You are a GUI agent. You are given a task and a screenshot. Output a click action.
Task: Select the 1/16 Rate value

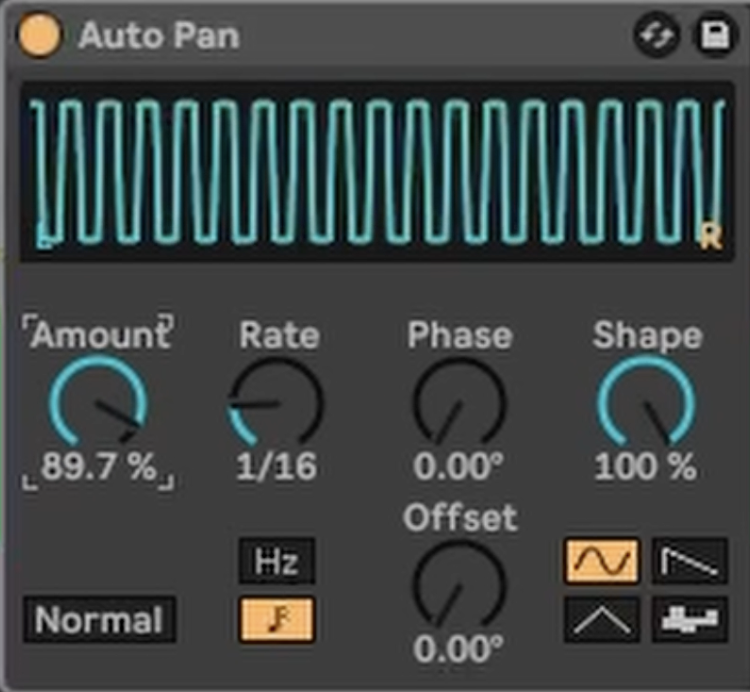click(x=277, y=468)
